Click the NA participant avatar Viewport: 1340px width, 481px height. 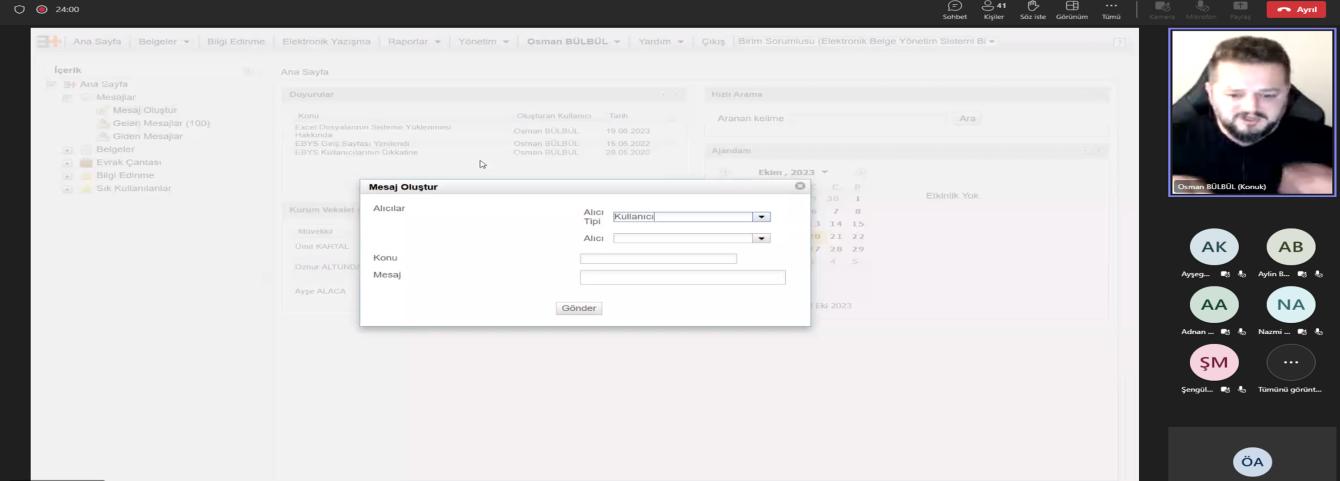pyautogui.click(x=1291, y=305)
